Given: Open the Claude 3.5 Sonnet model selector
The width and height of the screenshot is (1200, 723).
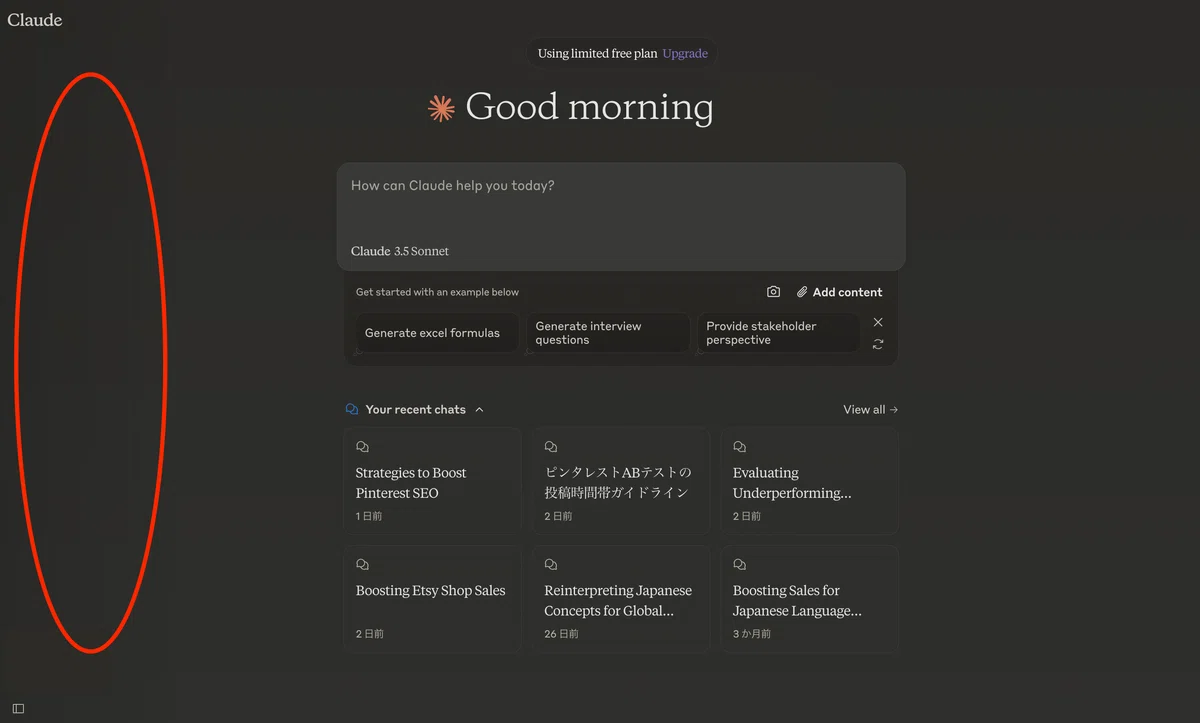Looking at the screenshot, I should click(400, 251).
